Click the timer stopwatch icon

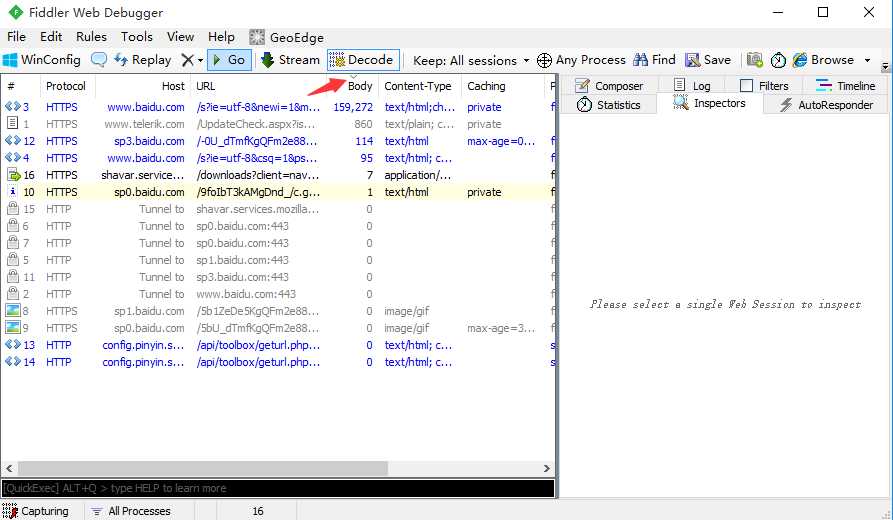778,60
